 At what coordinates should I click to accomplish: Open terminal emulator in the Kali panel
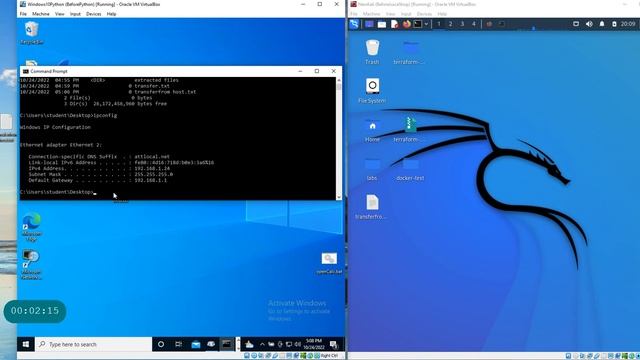tap(418, 24)
